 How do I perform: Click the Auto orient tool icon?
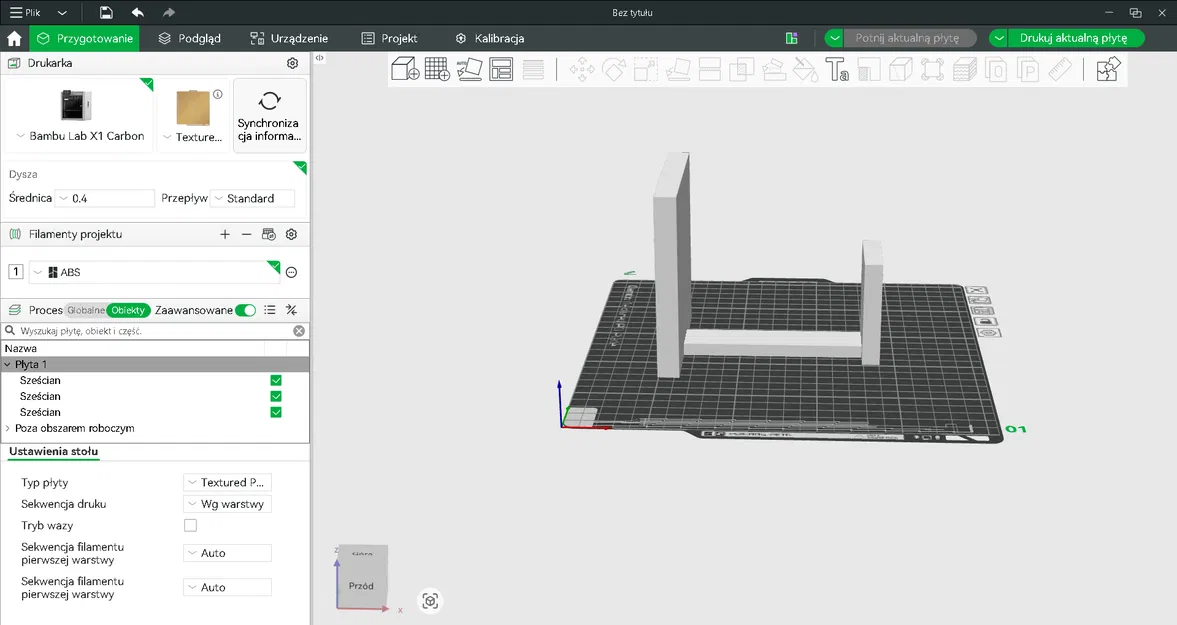(469, 69)
